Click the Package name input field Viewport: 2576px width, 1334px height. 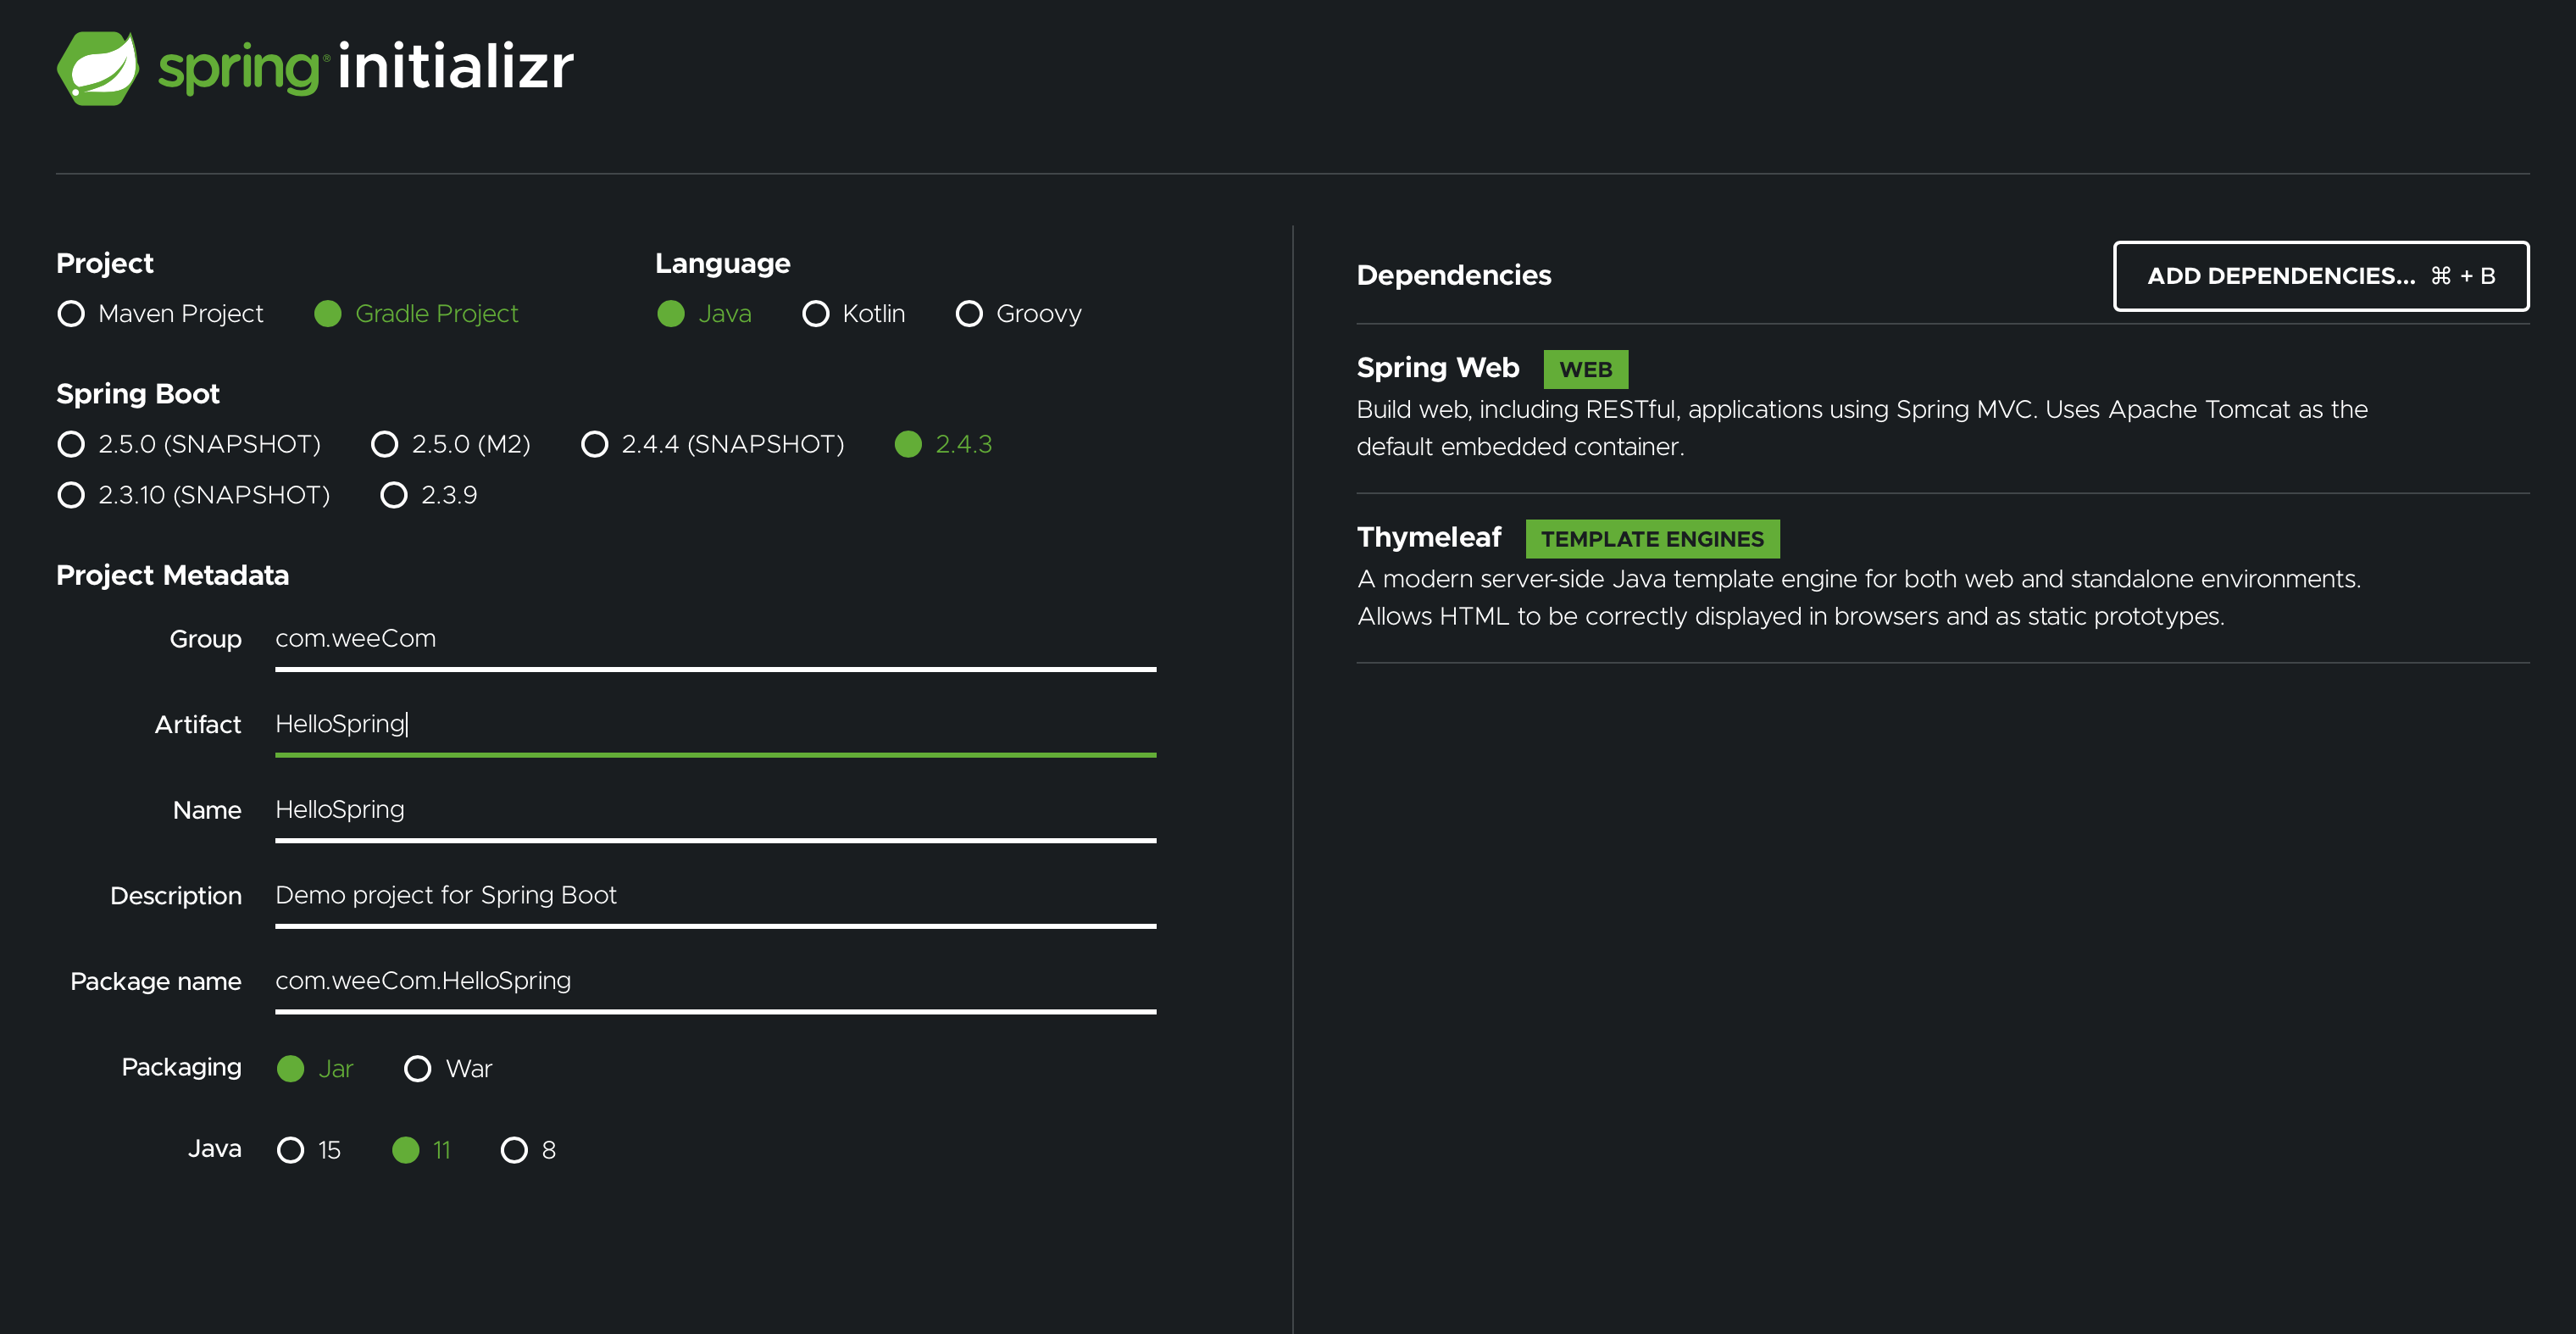tap(716, 982)
